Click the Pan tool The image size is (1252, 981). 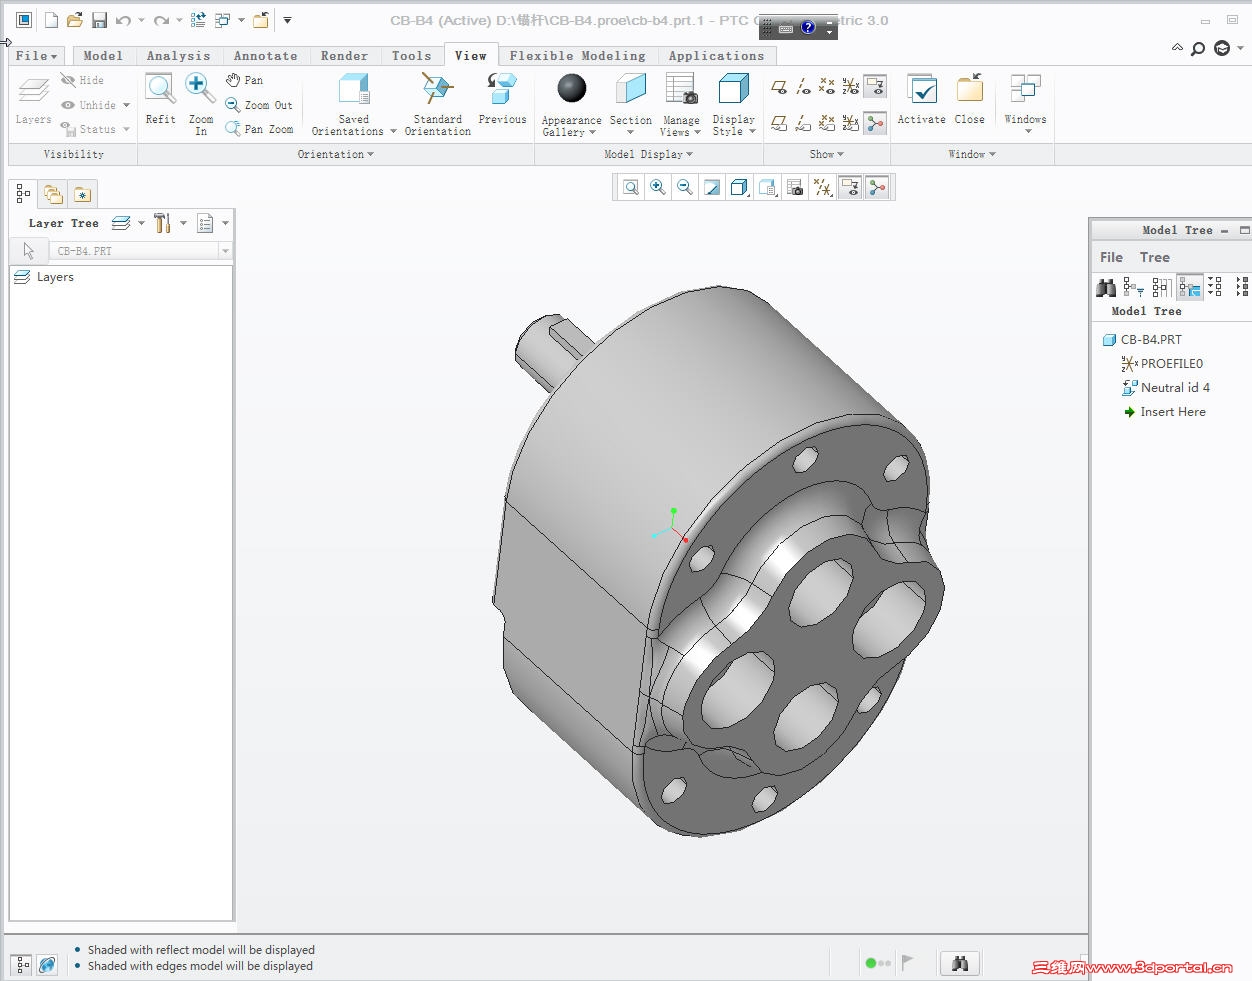coord(245,80)
